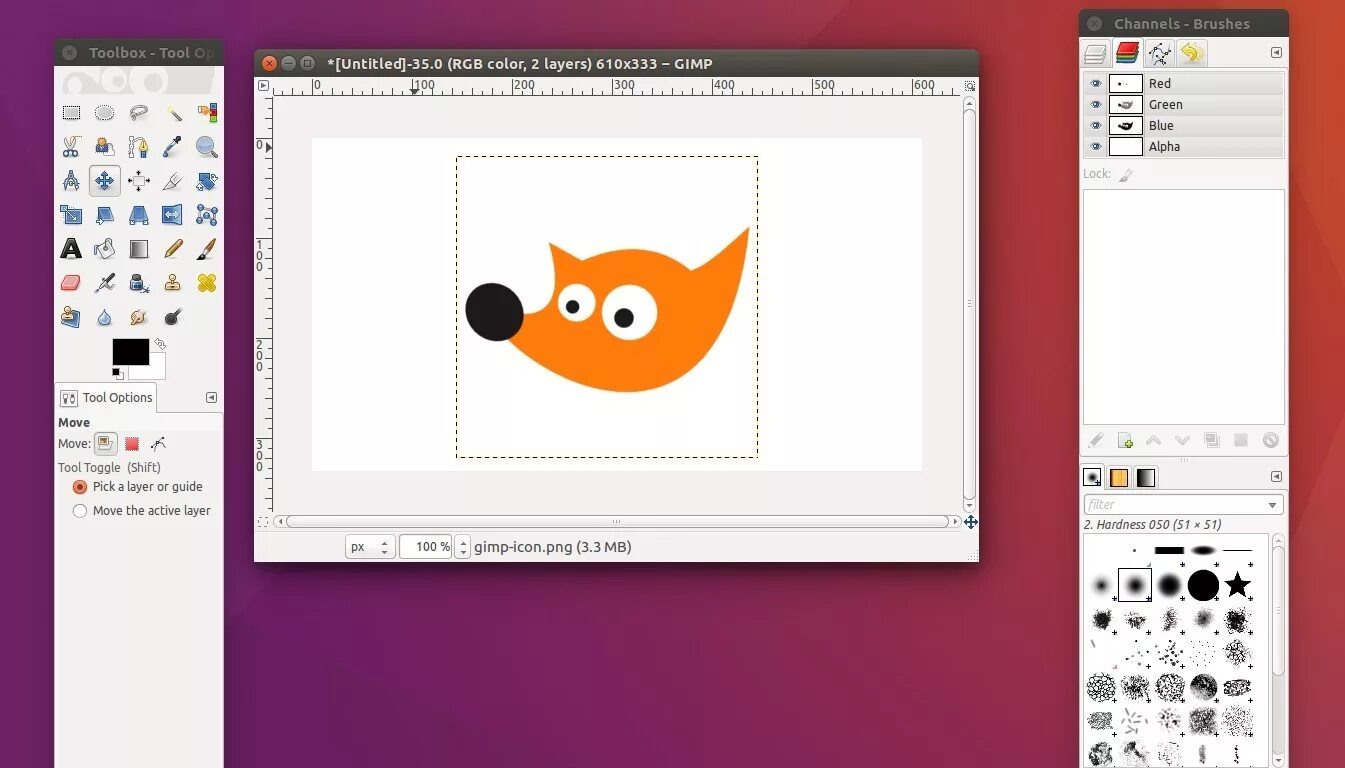The image size is (1345, 768).
Task: Select the Free Select lasso tool
Action: (x=138, y=113)
